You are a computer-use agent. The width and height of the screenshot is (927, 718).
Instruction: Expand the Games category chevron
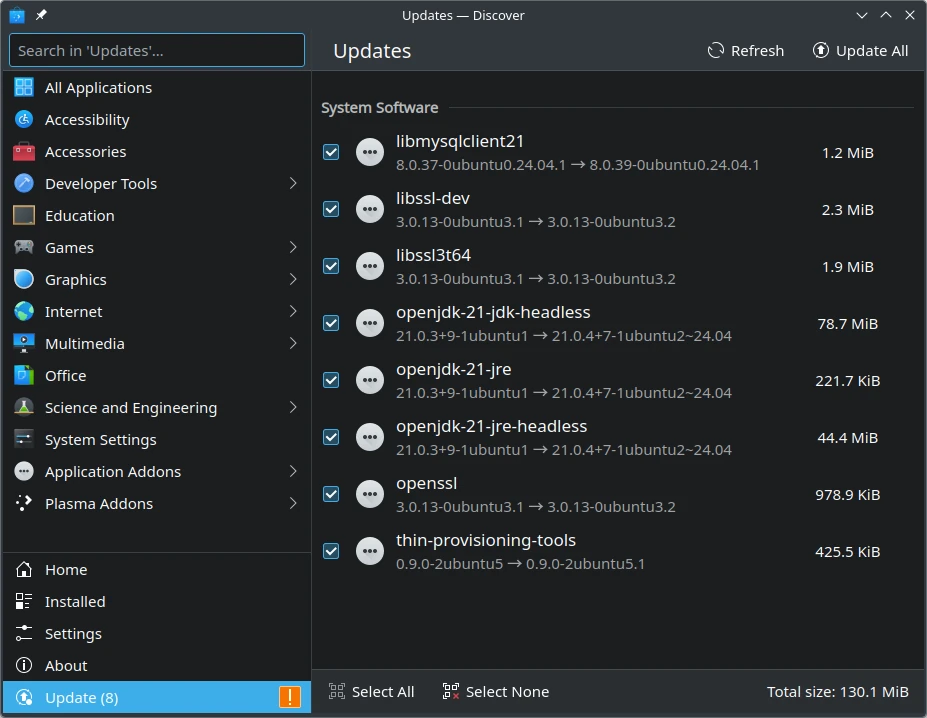293,247
